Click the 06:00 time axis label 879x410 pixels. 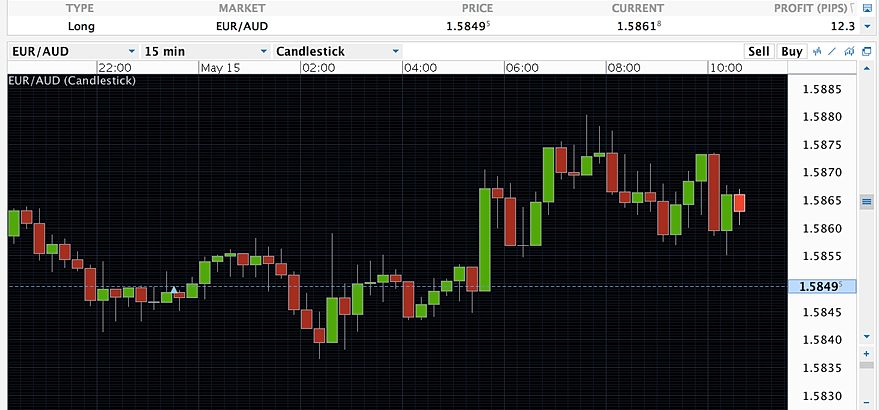[522, 68]
